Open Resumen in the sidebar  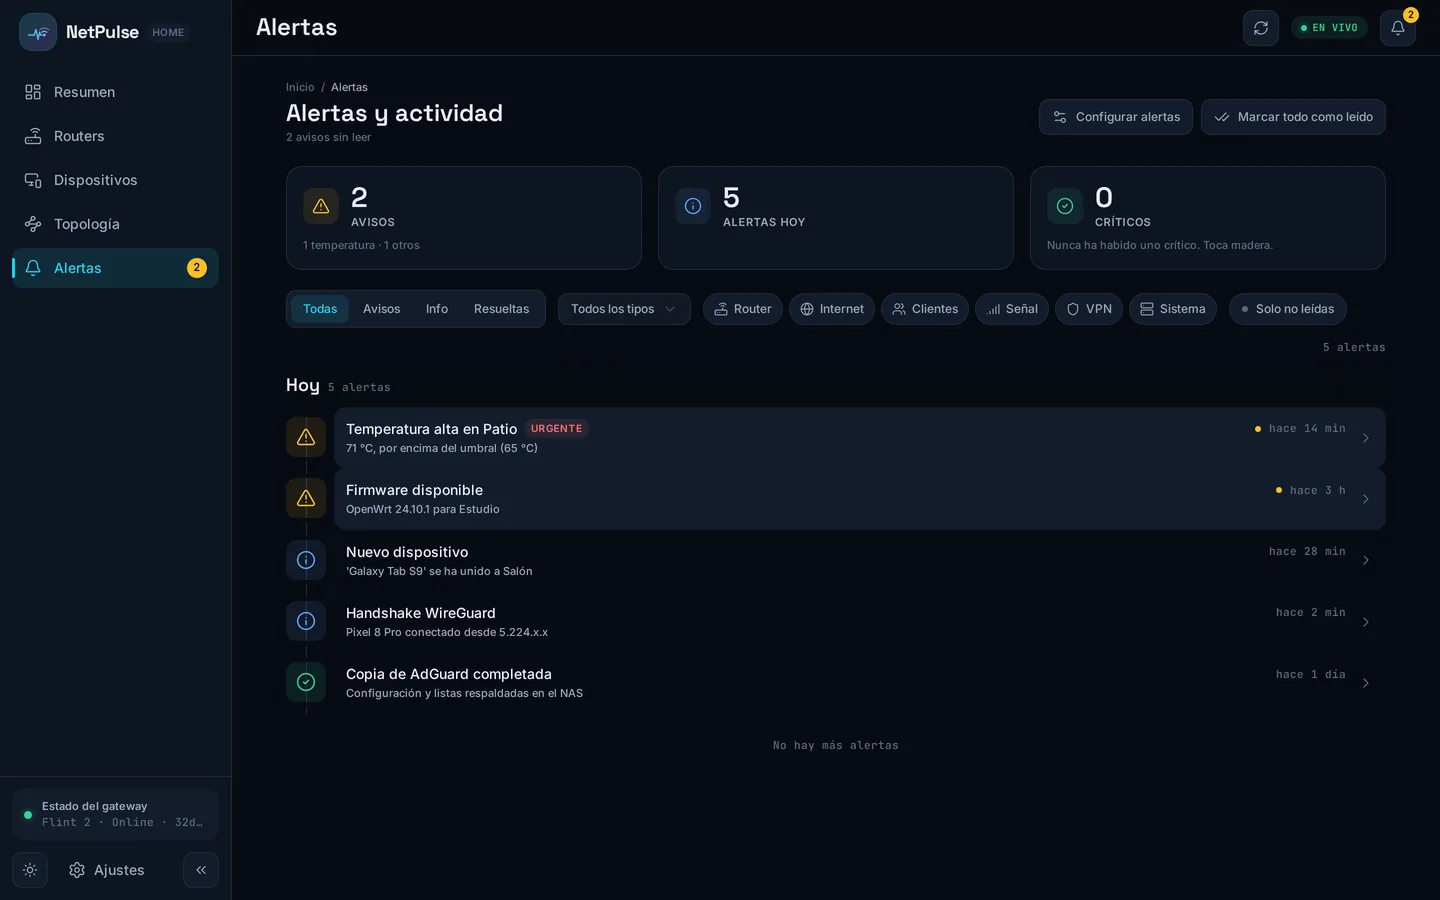coord(115,92)
